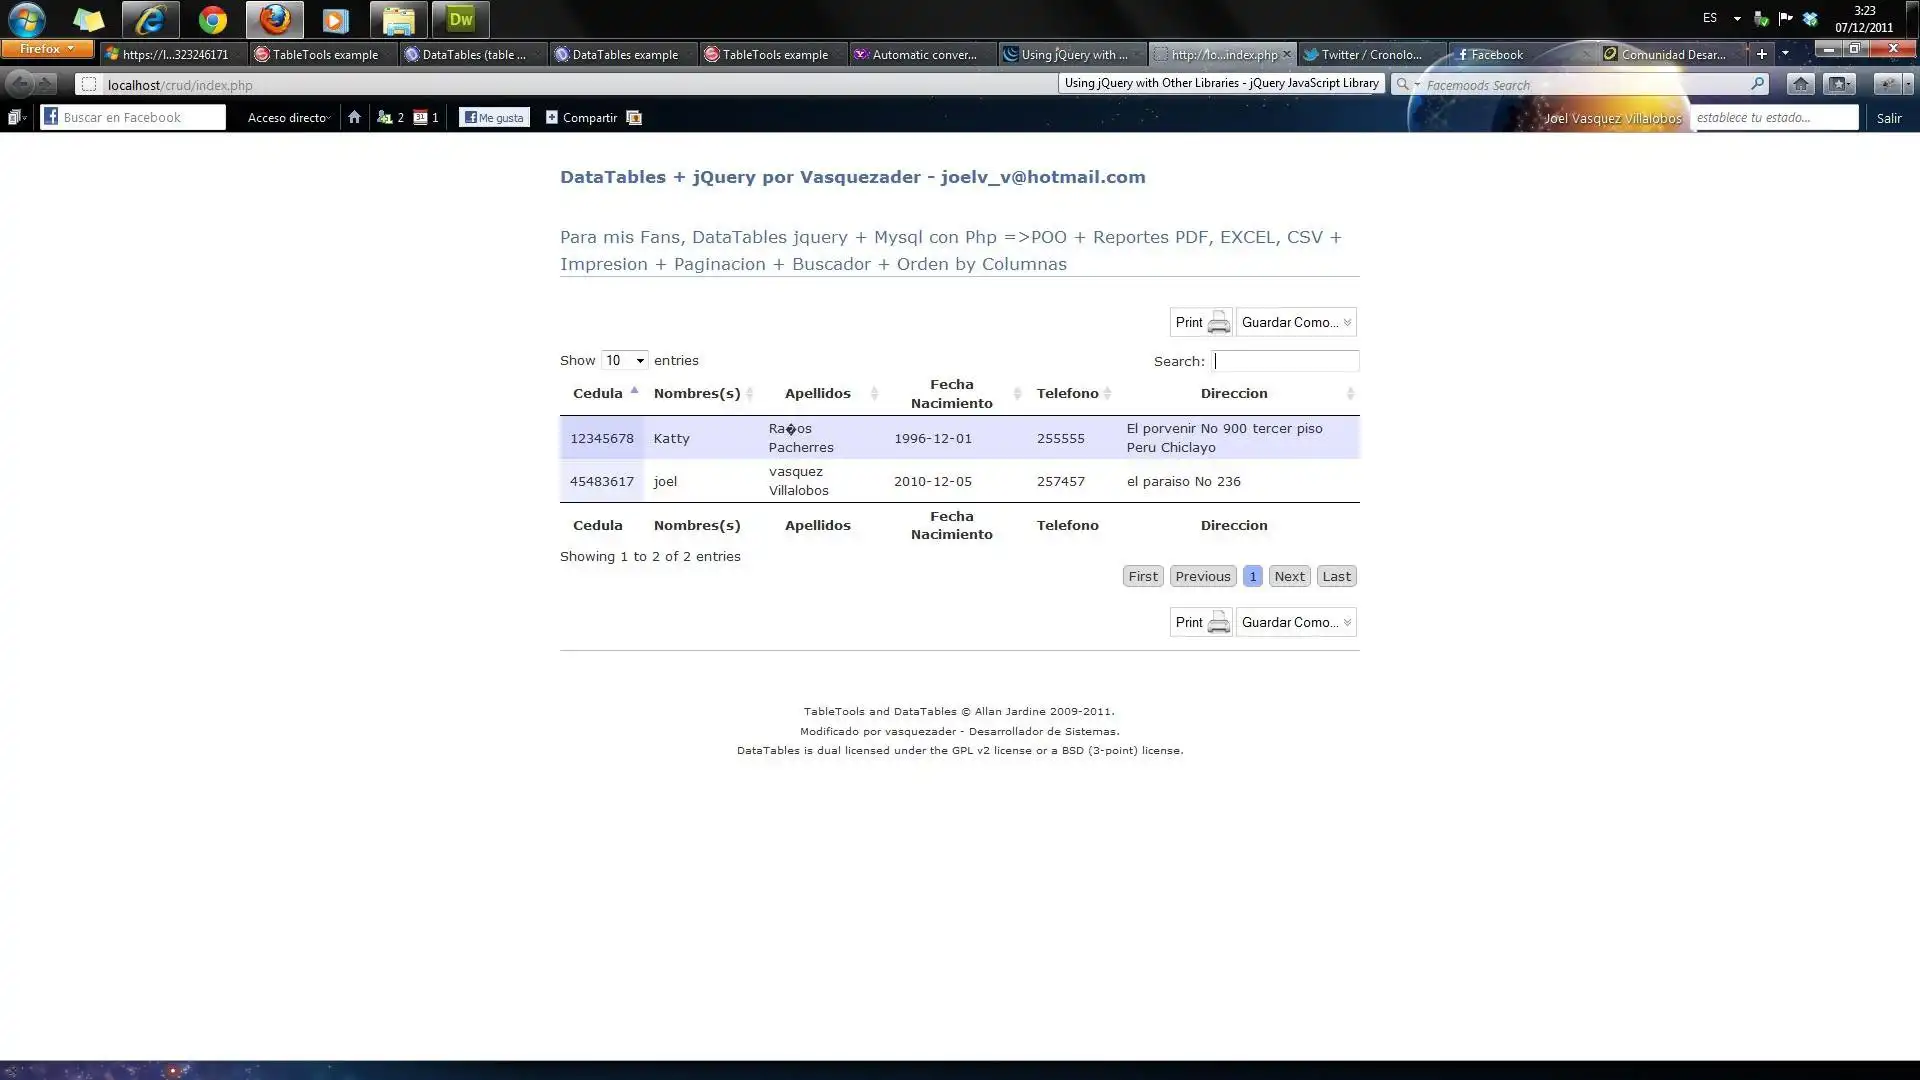Sort by Fecha Nacimiento column header
The width and height of the screenshot is (1920, 1080).
point(952,394)
